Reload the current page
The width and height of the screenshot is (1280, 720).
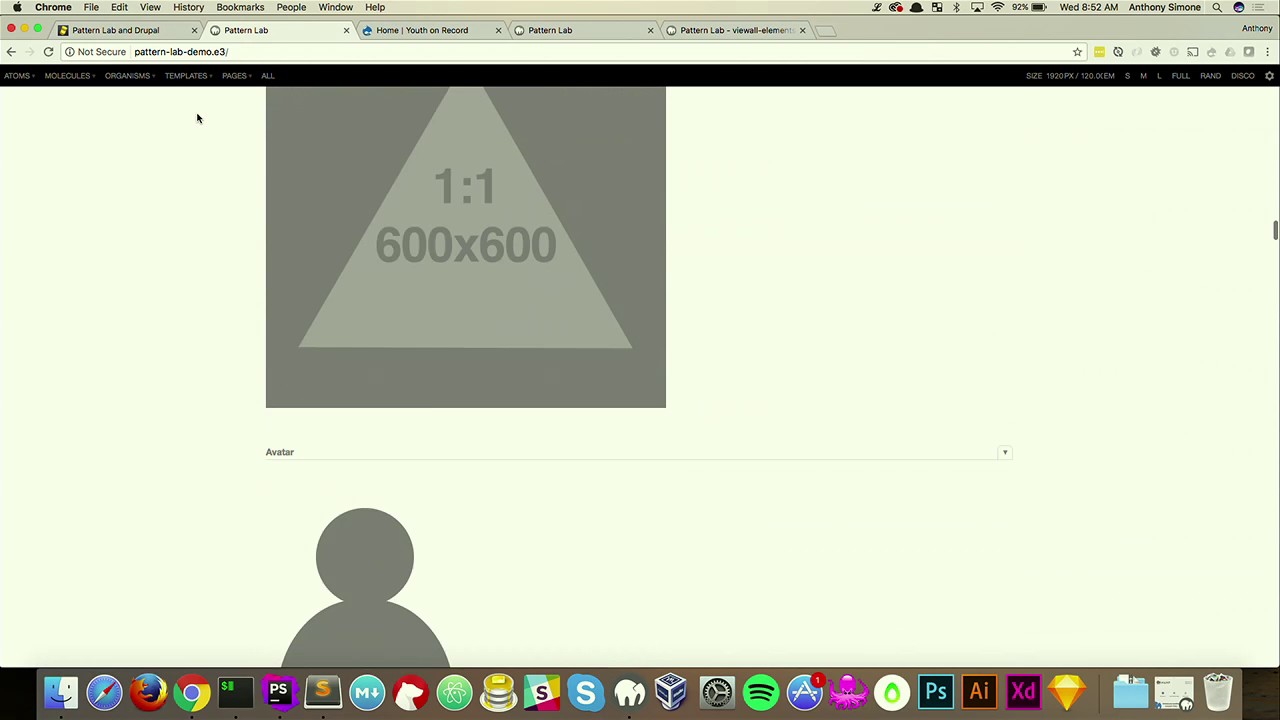48,52
